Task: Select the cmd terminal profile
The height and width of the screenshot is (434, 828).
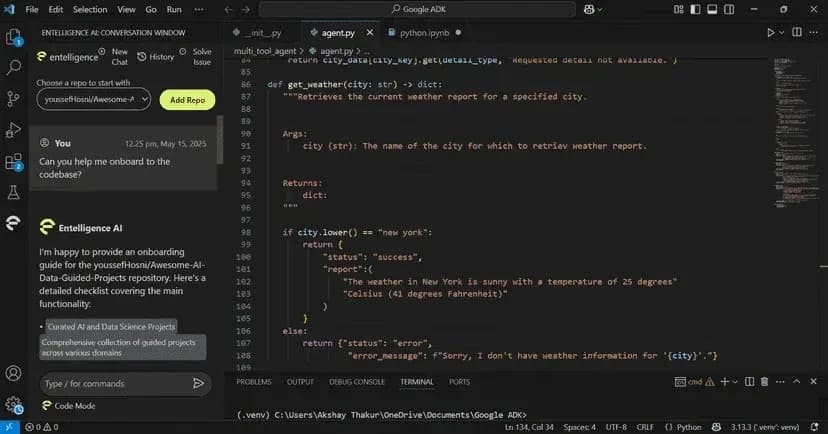Action: 690,382
